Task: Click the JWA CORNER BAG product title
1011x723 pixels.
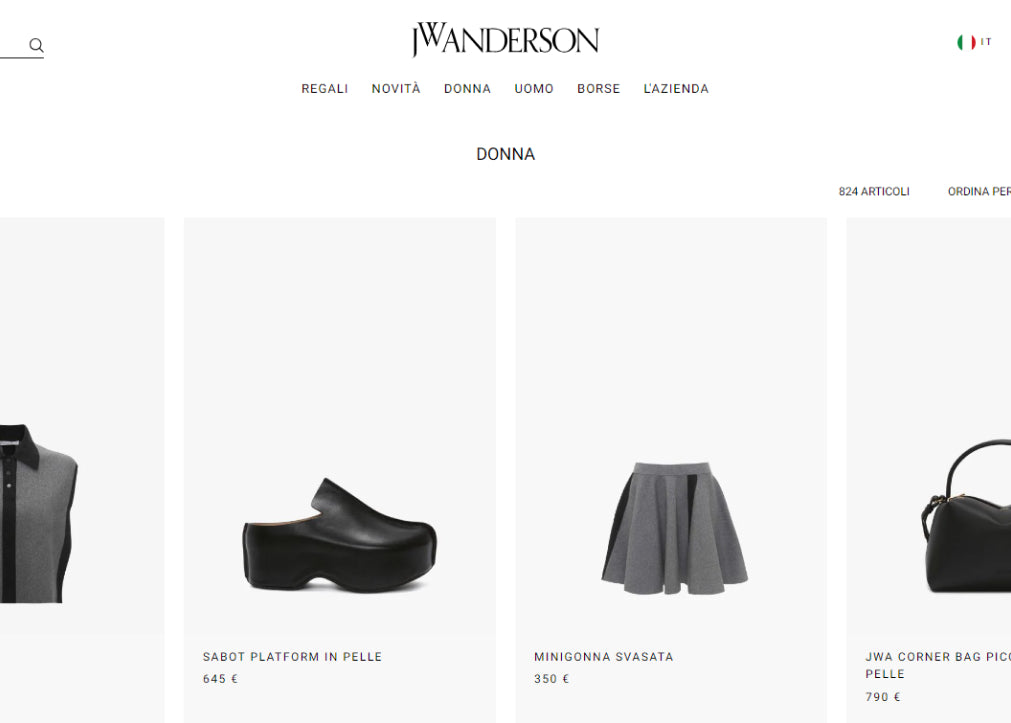Action: [938, 665]
